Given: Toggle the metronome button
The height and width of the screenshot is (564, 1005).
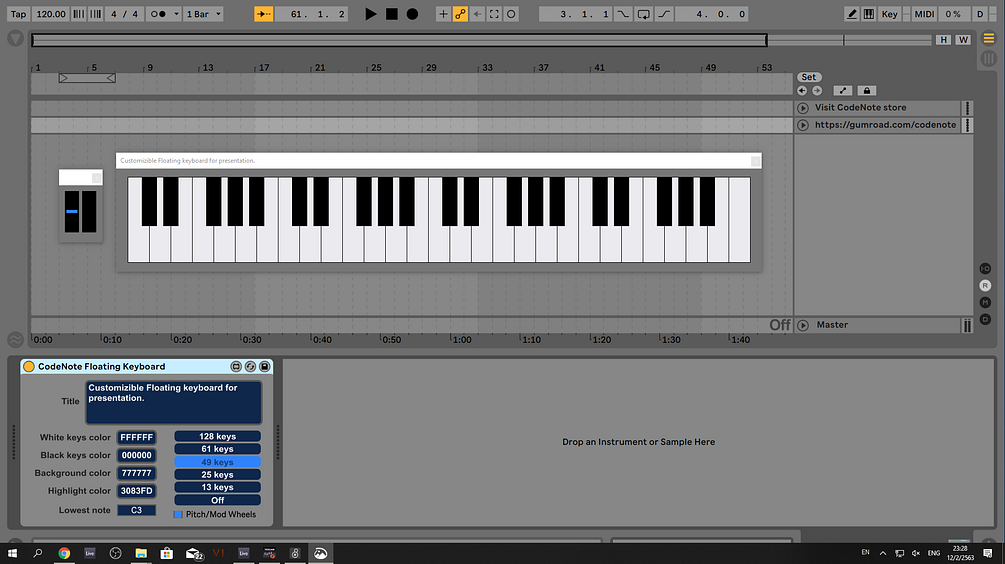Looking at the screenshot, I should point(158,13).
